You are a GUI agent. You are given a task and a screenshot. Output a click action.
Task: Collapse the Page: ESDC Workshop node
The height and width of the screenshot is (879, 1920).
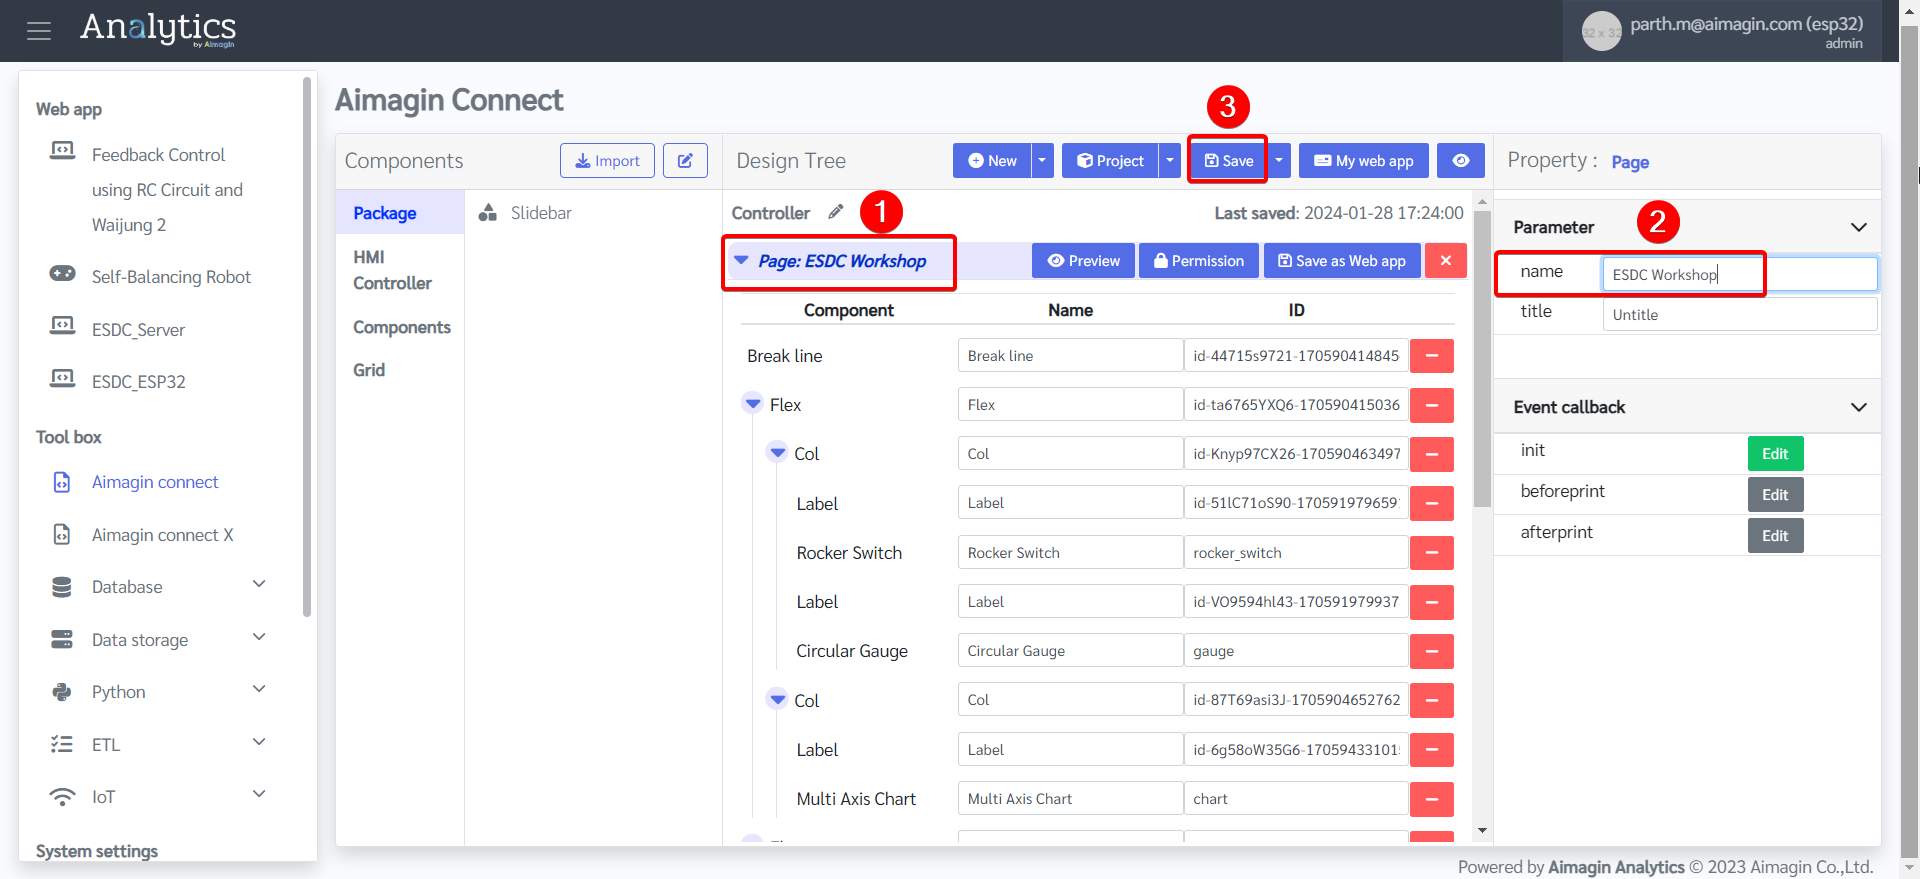(x=741, y=260)
